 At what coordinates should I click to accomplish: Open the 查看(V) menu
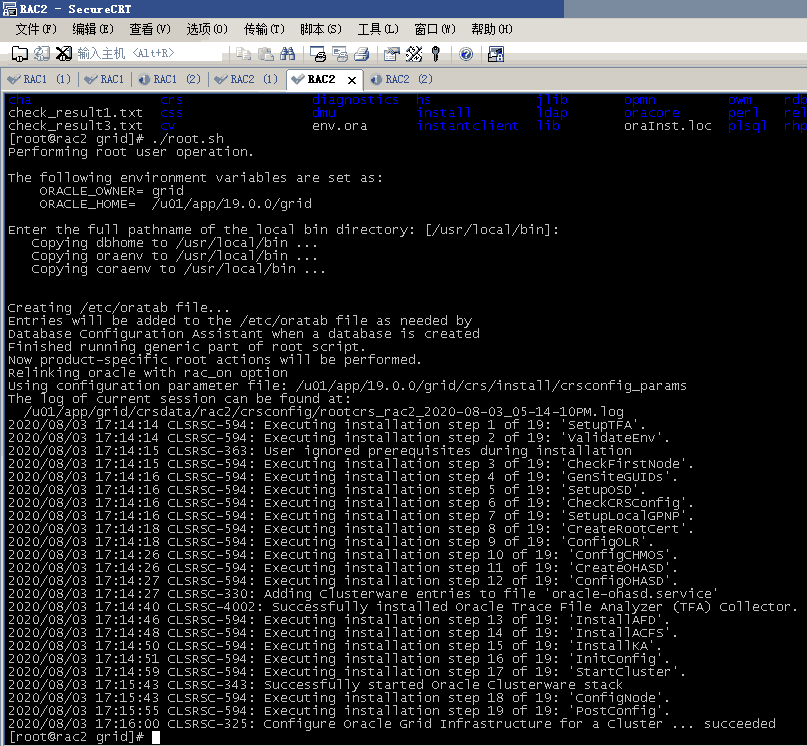(150, 29)
